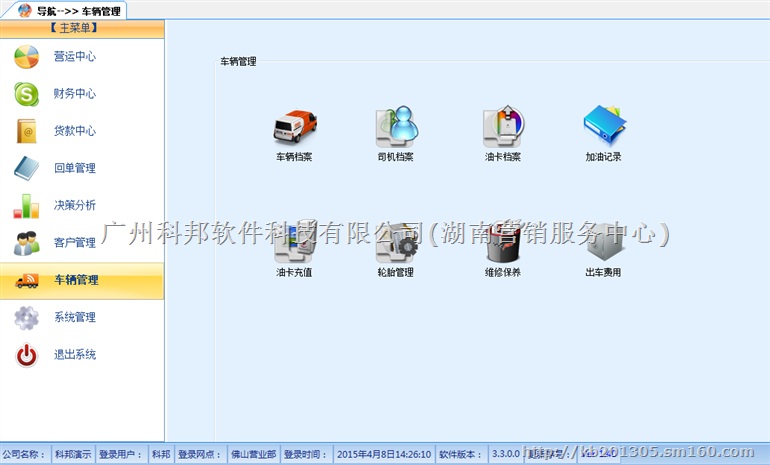This screenshot has width=770, height=465.
Task: Go to the 系统管理 menu entry
Action: click(x=82, y=318)
